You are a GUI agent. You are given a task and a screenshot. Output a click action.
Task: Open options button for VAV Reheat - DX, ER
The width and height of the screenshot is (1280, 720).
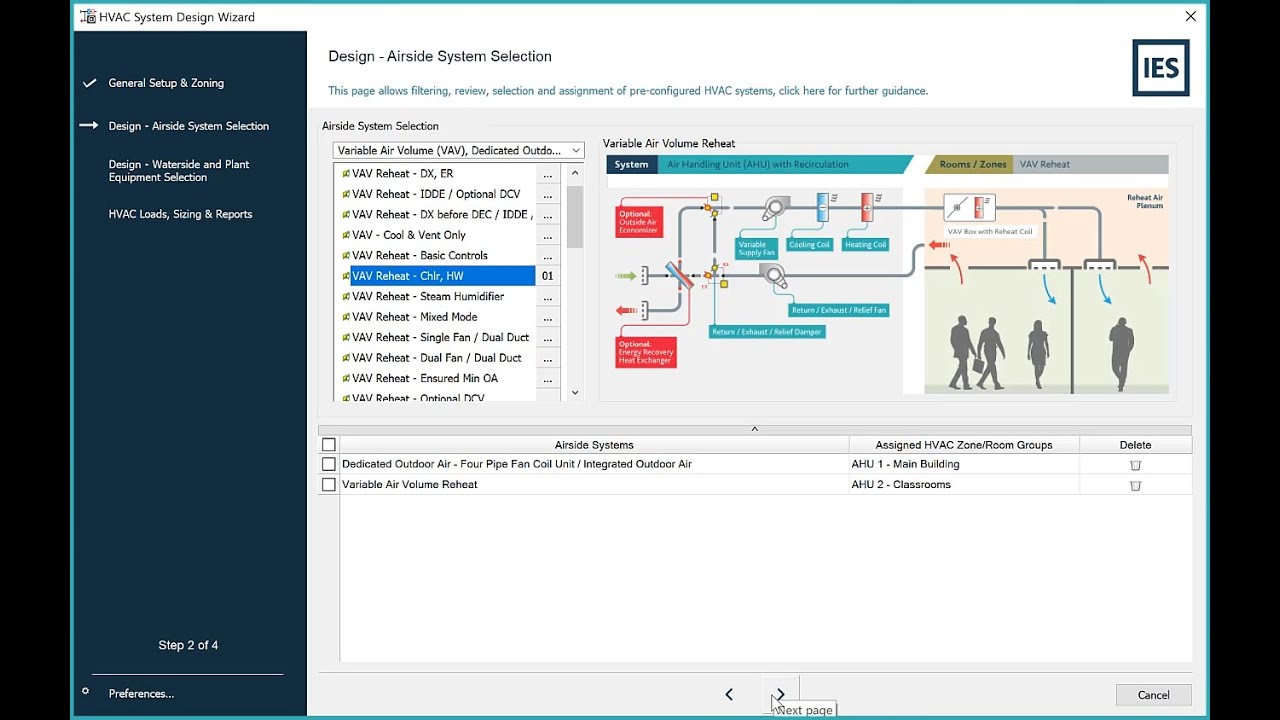(547, 174)
